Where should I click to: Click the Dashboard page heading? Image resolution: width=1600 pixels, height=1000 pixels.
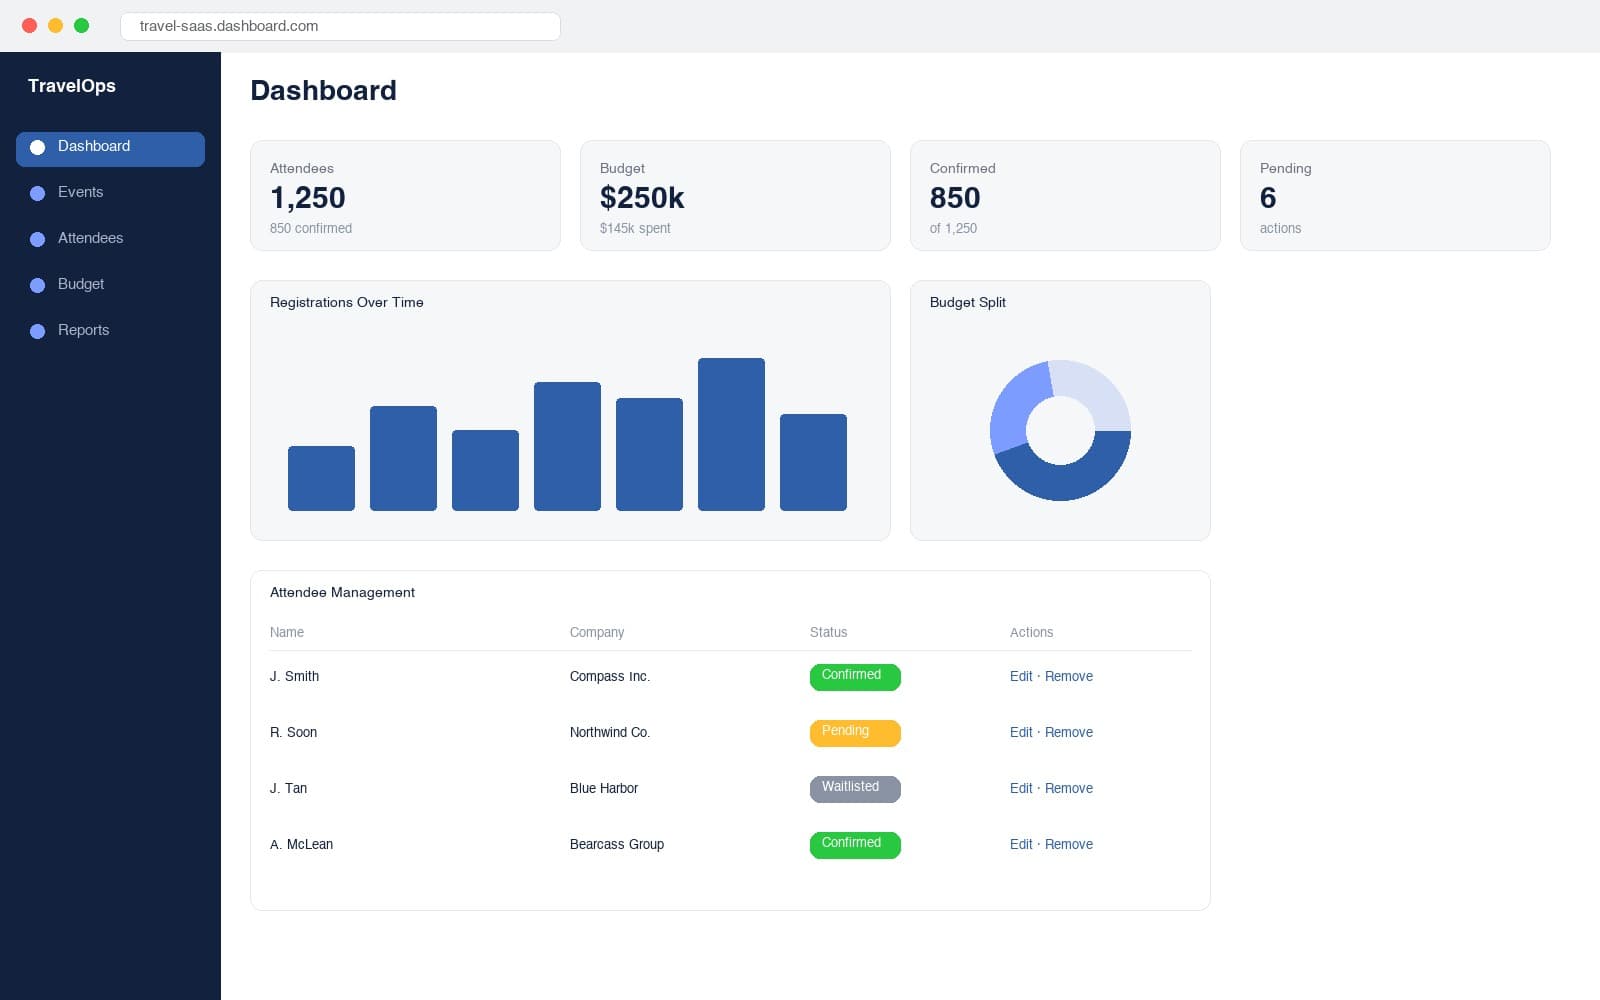pos(323,90)
